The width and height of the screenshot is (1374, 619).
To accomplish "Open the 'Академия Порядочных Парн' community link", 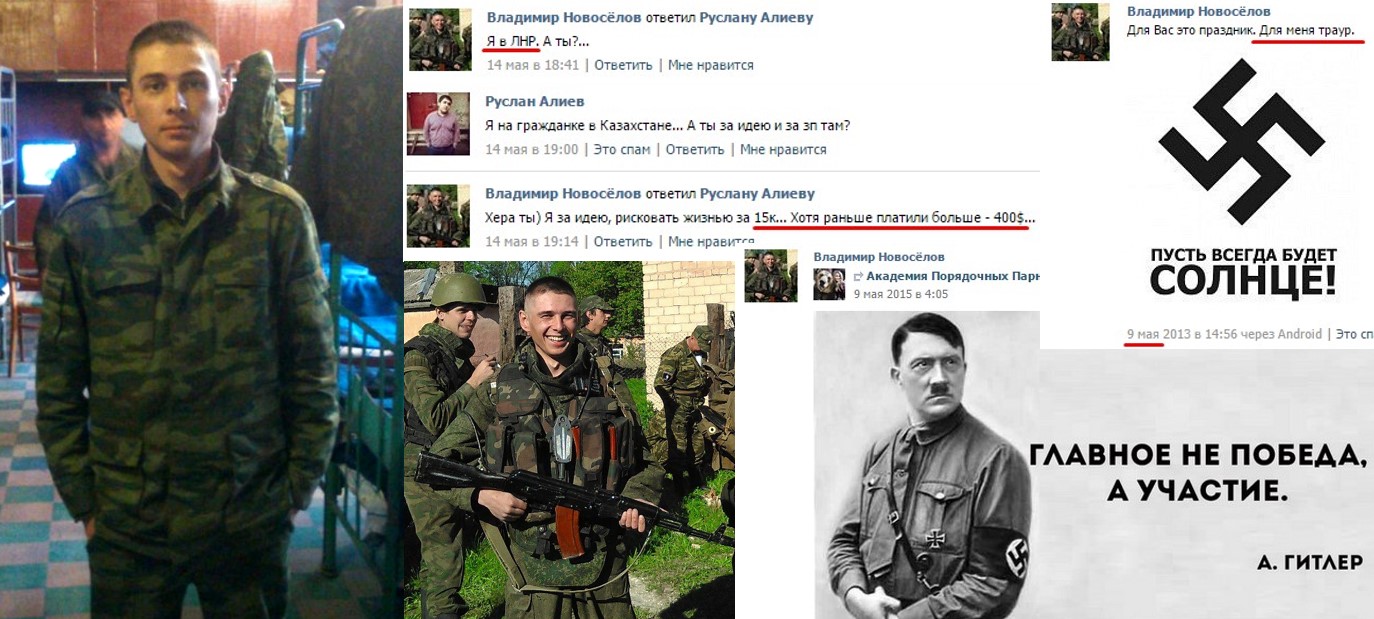I will [x=953, y=276].
